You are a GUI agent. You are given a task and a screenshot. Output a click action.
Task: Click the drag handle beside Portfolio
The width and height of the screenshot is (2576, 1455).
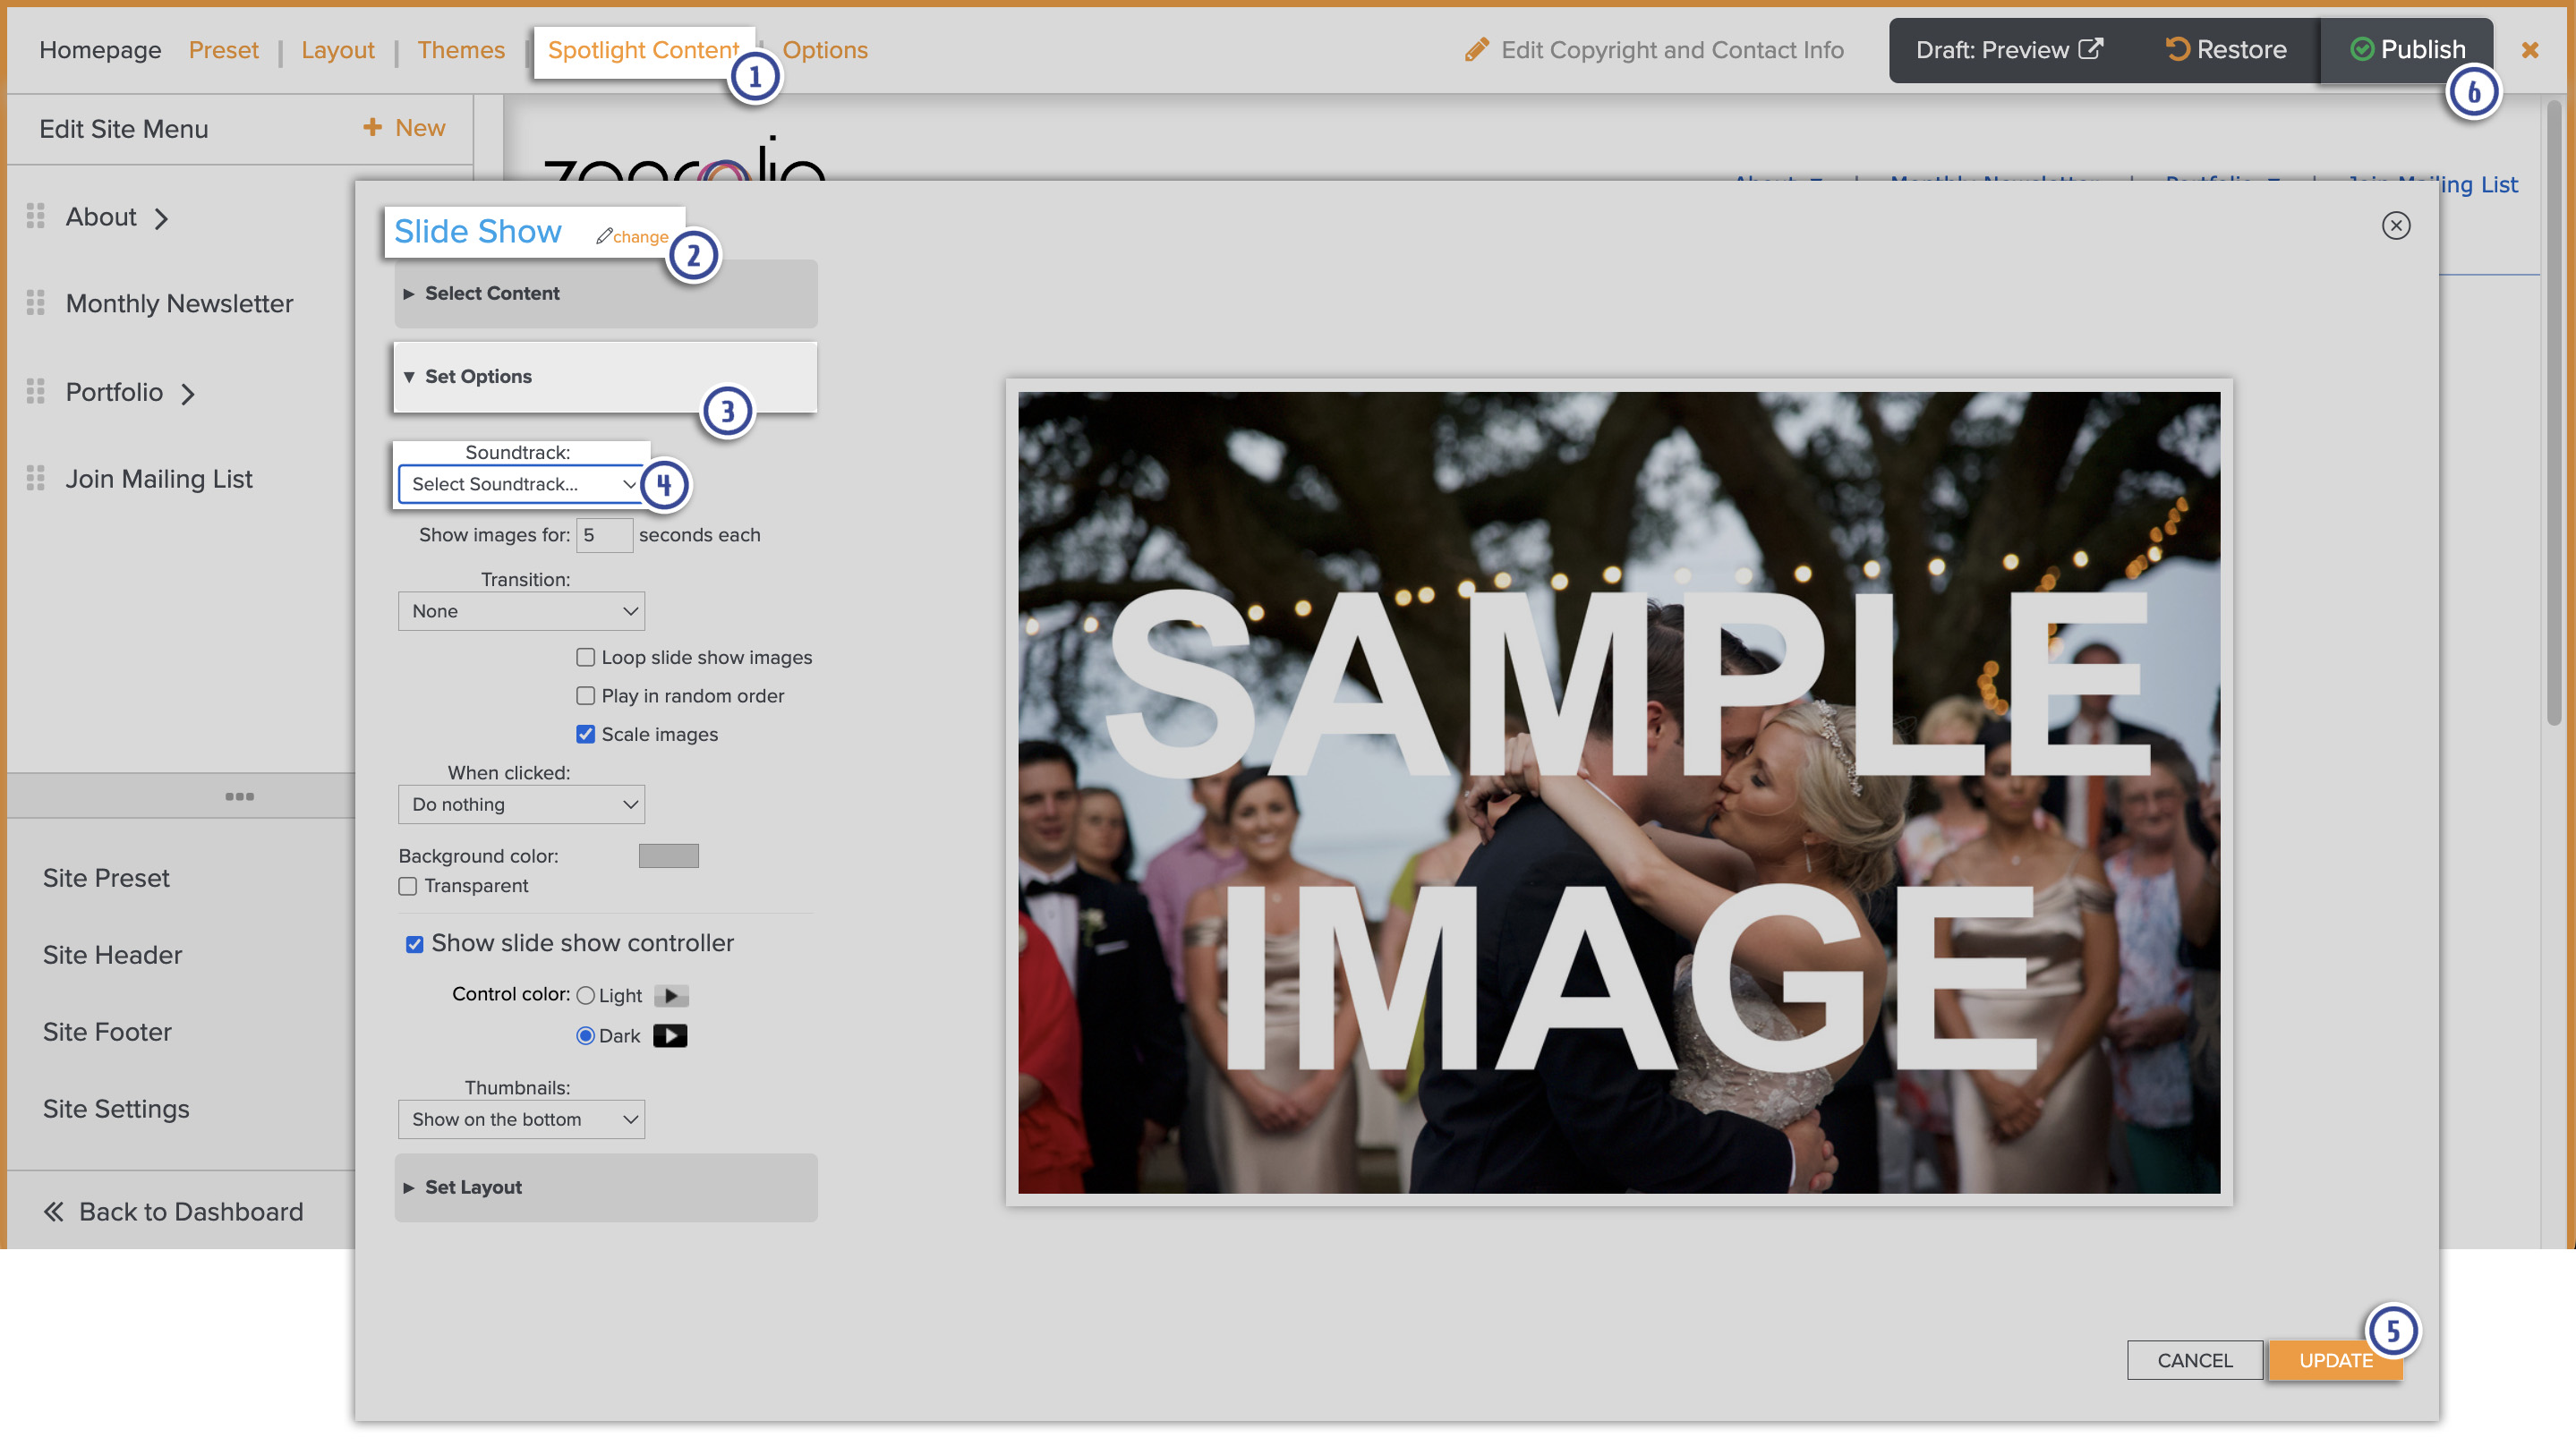coord(36,391)
